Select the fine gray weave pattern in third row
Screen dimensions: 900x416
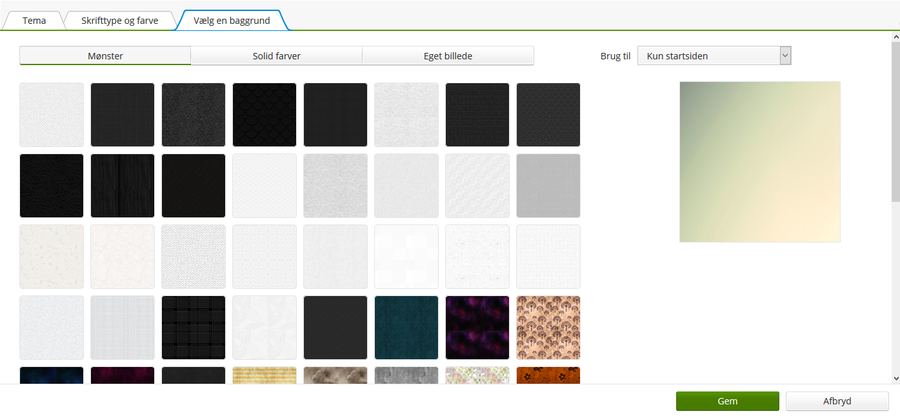click(x=193, y=256)
